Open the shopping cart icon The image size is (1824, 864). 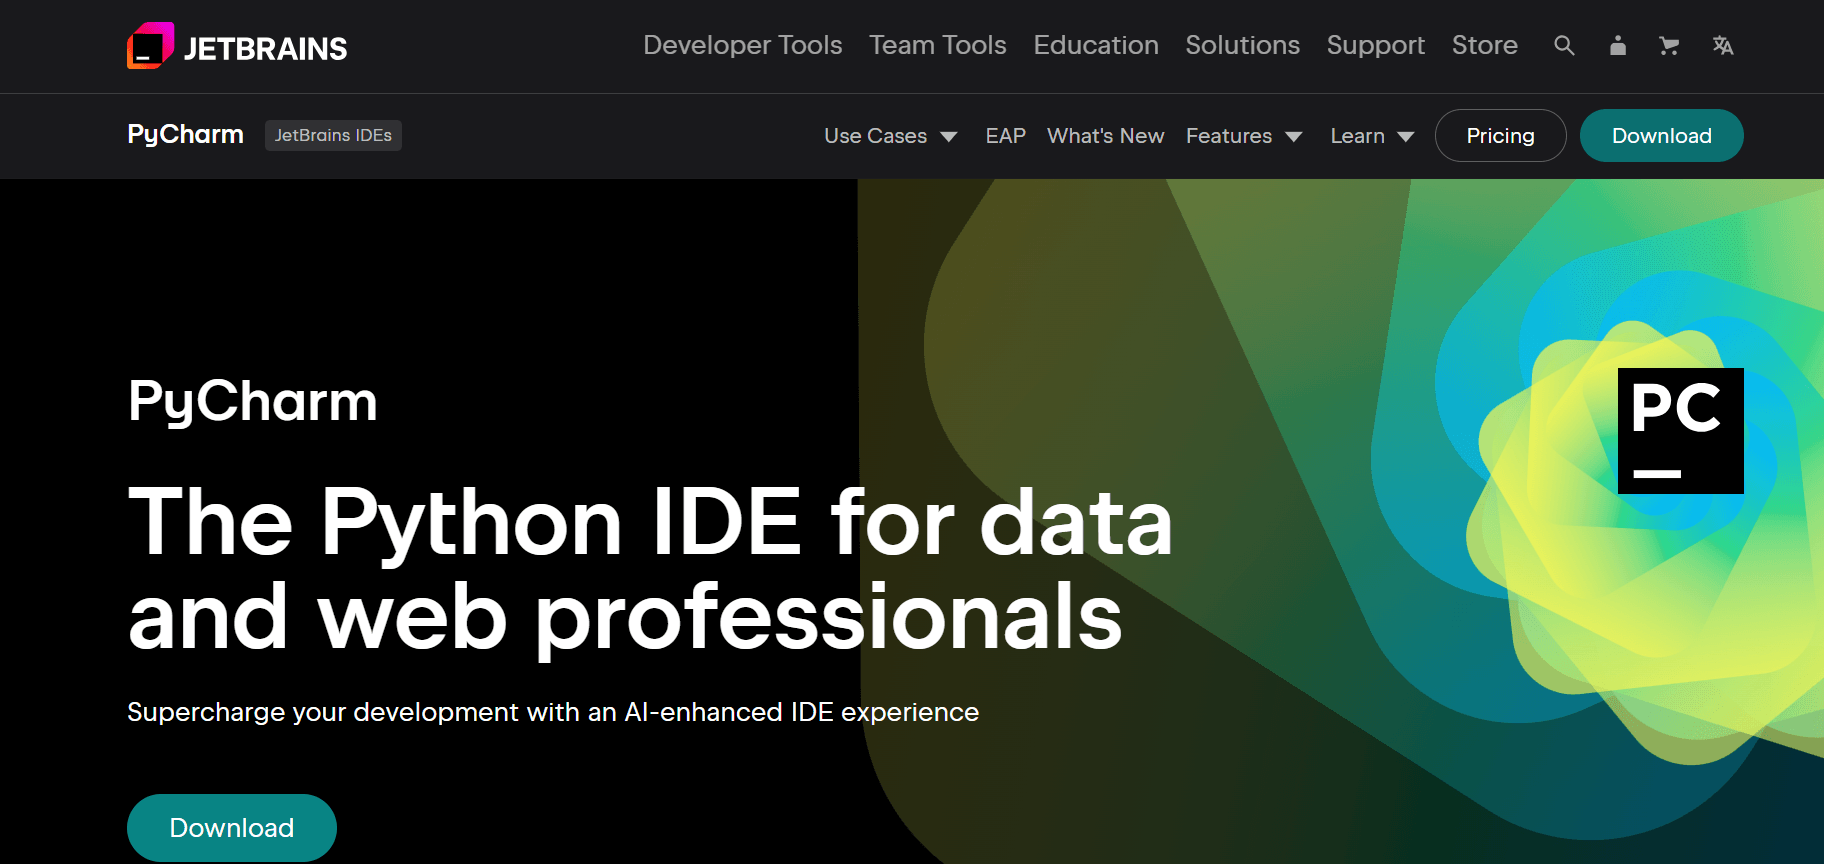[1669, 45]
